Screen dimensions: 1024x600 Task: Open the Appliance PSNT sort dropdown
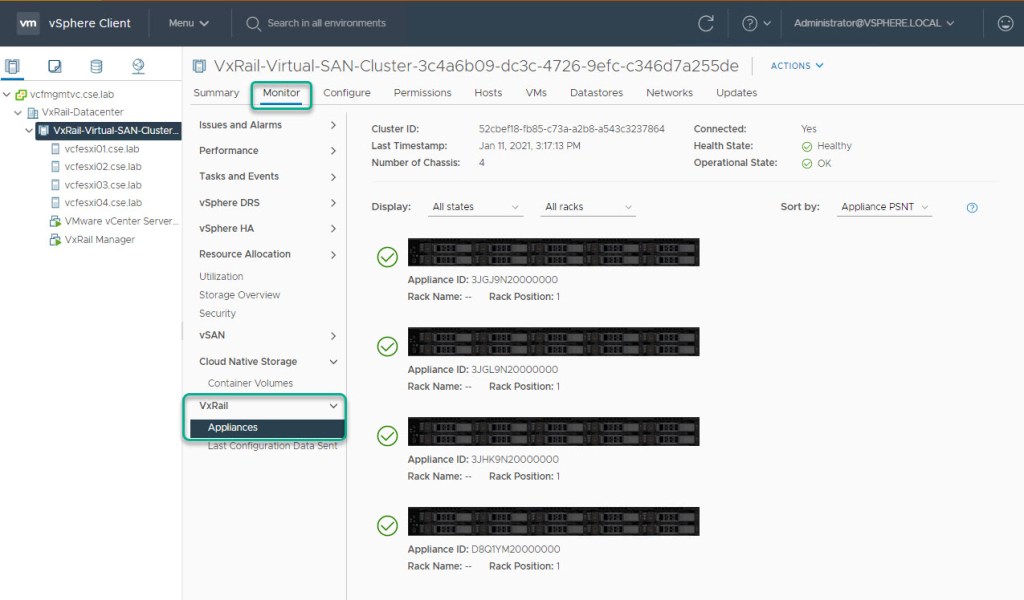[885, 207]
